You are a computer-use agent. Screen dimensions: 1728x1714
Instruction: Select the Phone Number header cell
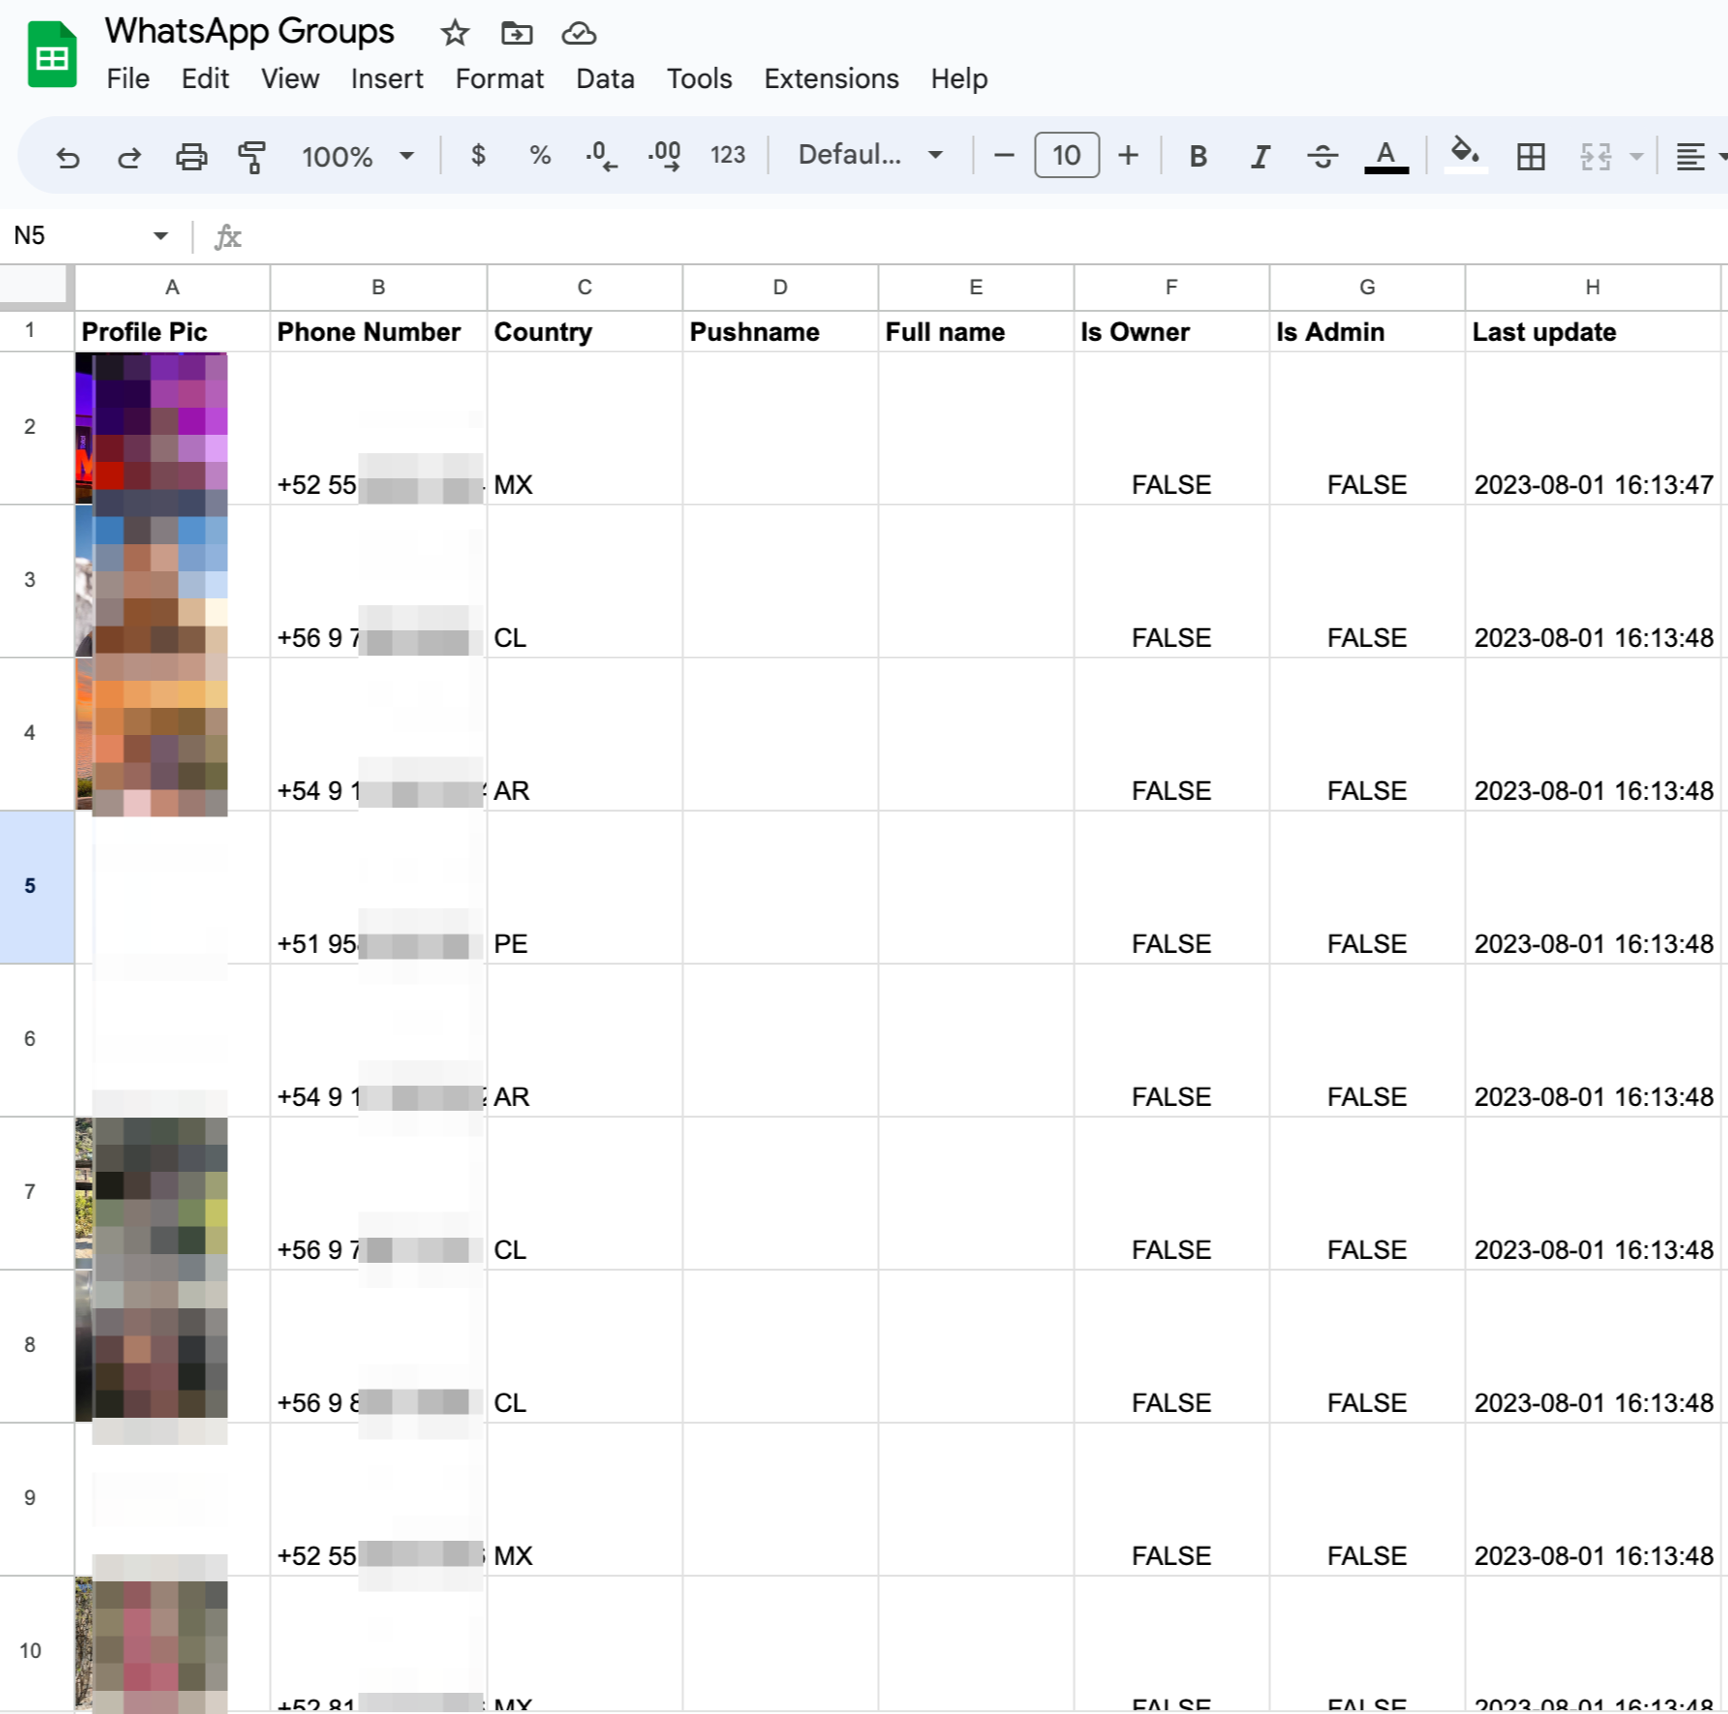pyautogui.click(x=378, y=332)
